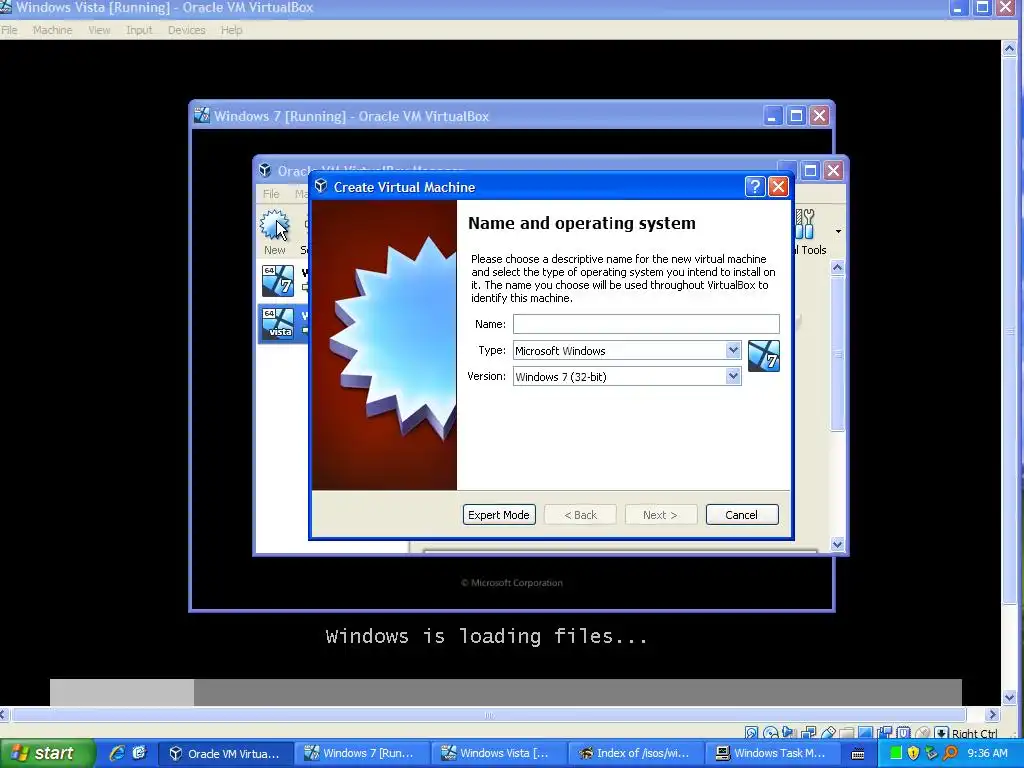This screenshot has height=768, width=1024.
Task: Click the hard disk activity status icon
Action: pos(752,733)
